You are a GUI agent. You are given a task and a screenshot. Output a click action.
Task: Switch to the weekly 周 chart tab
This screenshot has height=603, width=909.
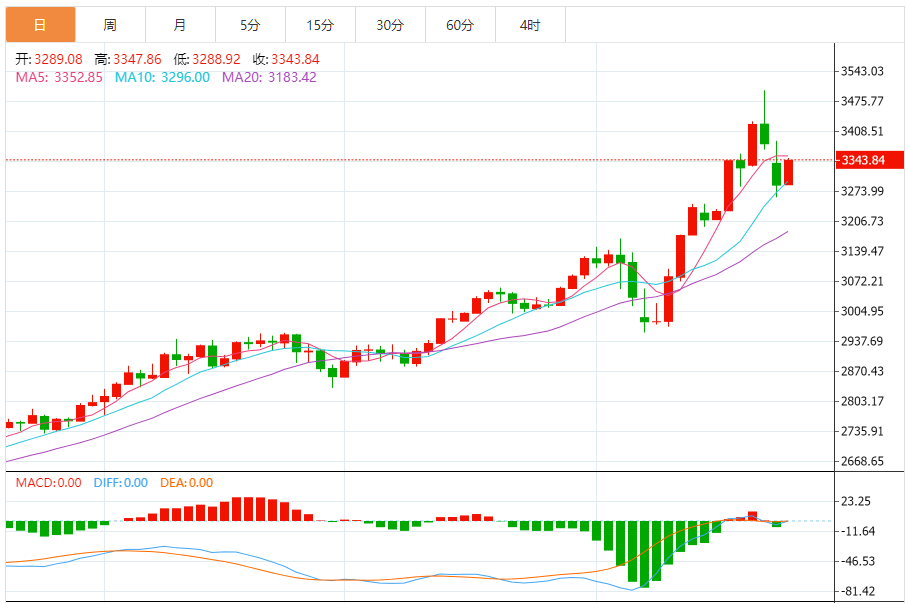click(x=111, y=25)
